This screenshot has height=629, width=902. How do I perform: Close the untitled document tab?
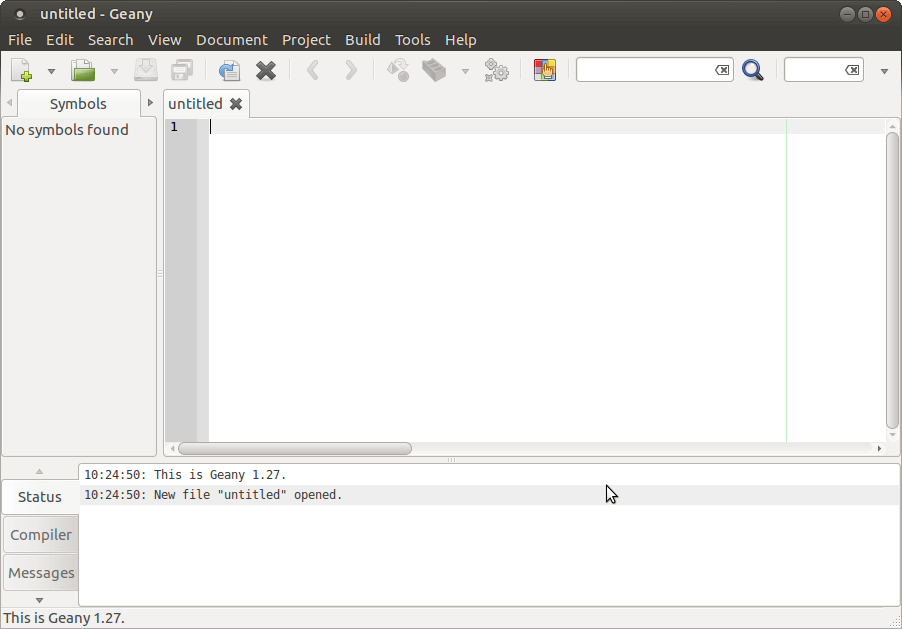click(236, 104)
